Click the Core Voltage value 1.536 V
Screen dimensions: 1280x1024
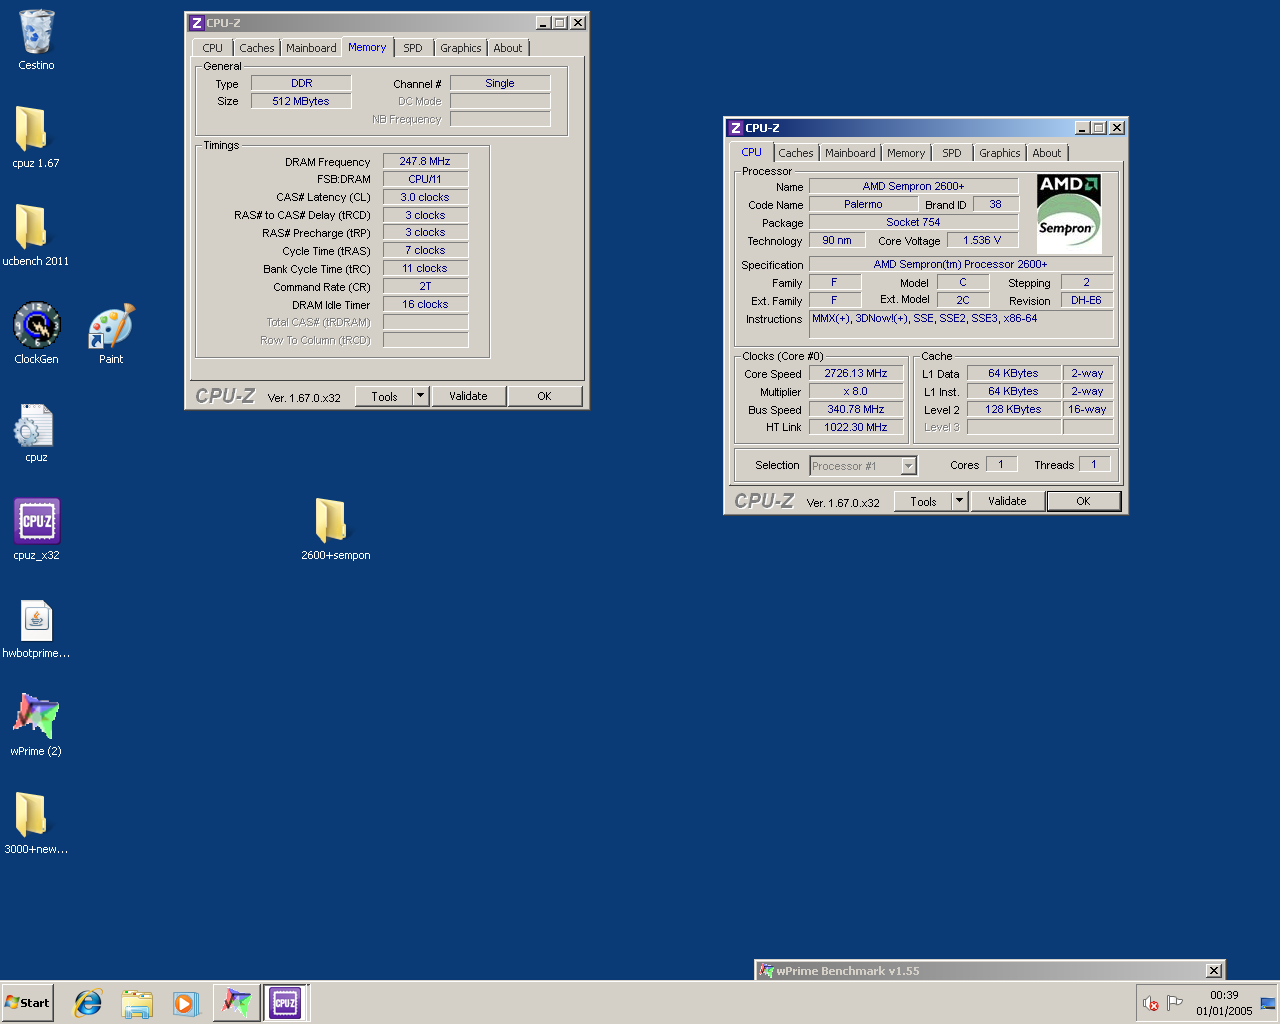click(982, 240)
